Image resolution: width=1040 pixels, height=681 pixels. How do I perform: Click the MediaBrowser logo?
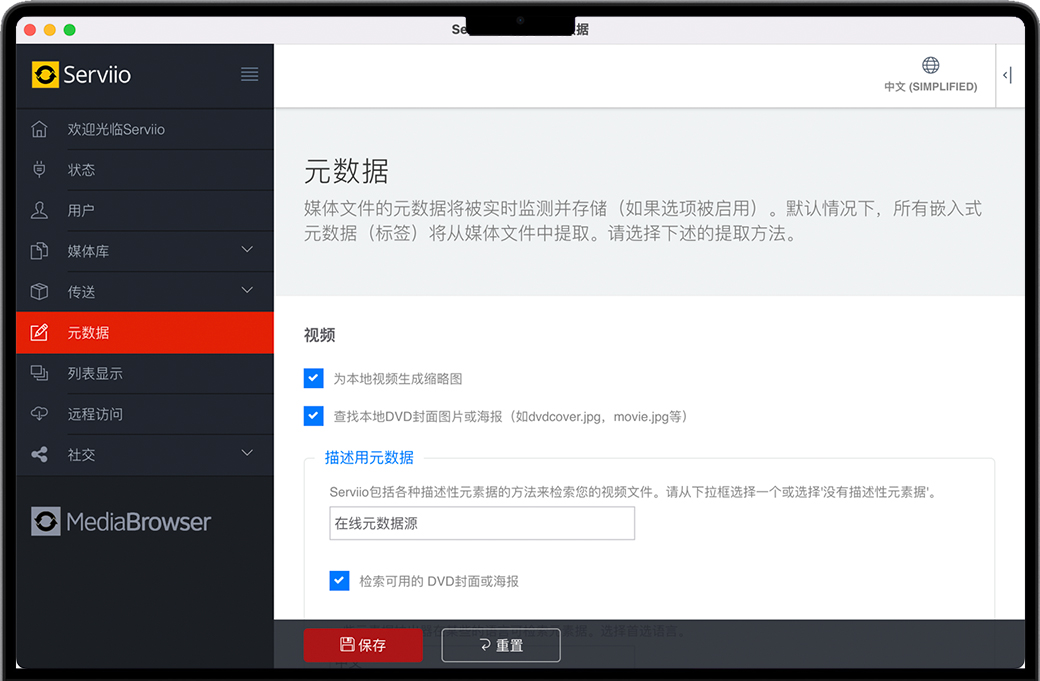coord(122,521)
